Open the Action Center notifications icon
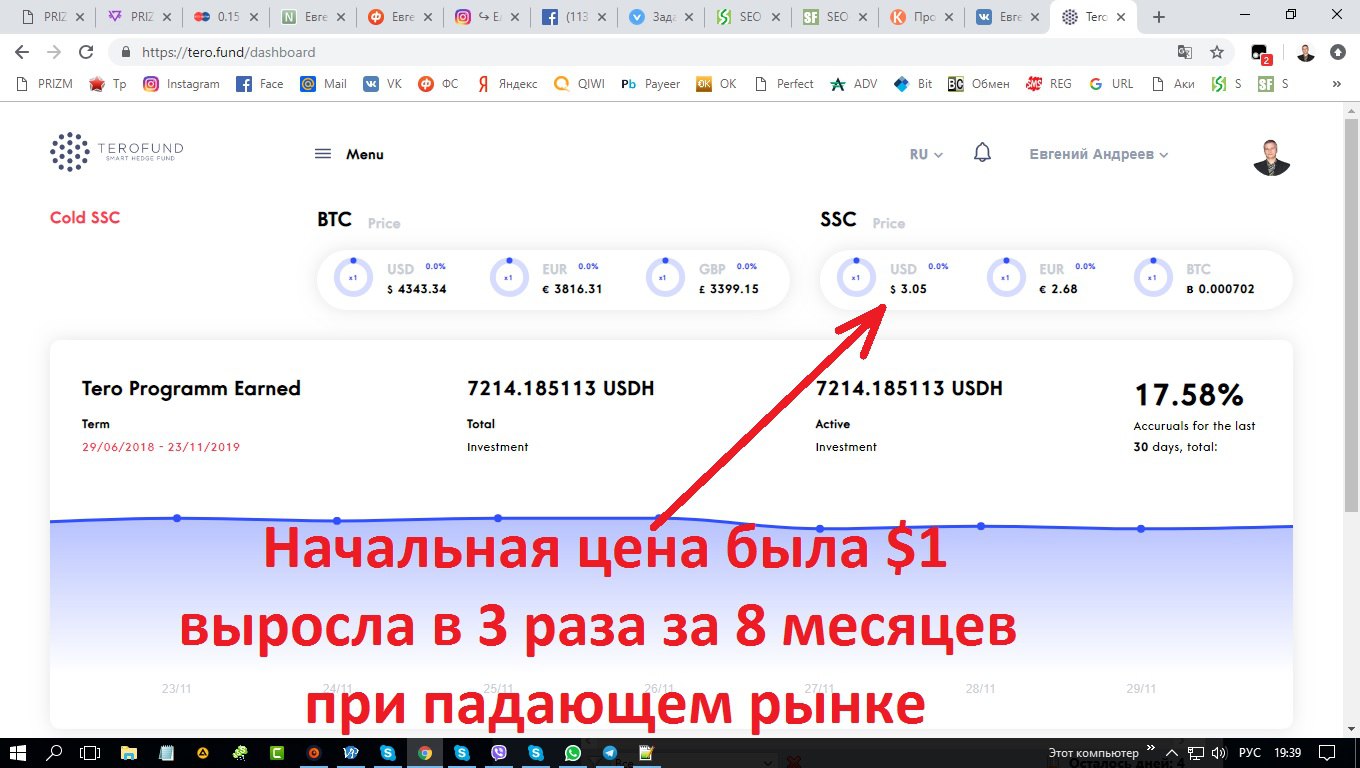This screenshot has height=768, width=1360. point(1326,753)
